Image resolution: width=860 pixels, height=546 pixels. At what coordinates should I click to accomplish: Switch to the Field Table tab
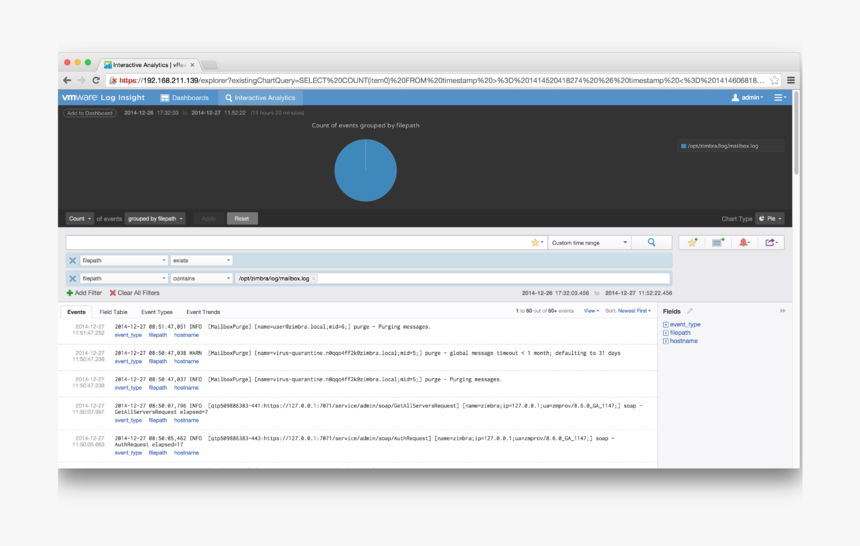click(x=113, y=312)
